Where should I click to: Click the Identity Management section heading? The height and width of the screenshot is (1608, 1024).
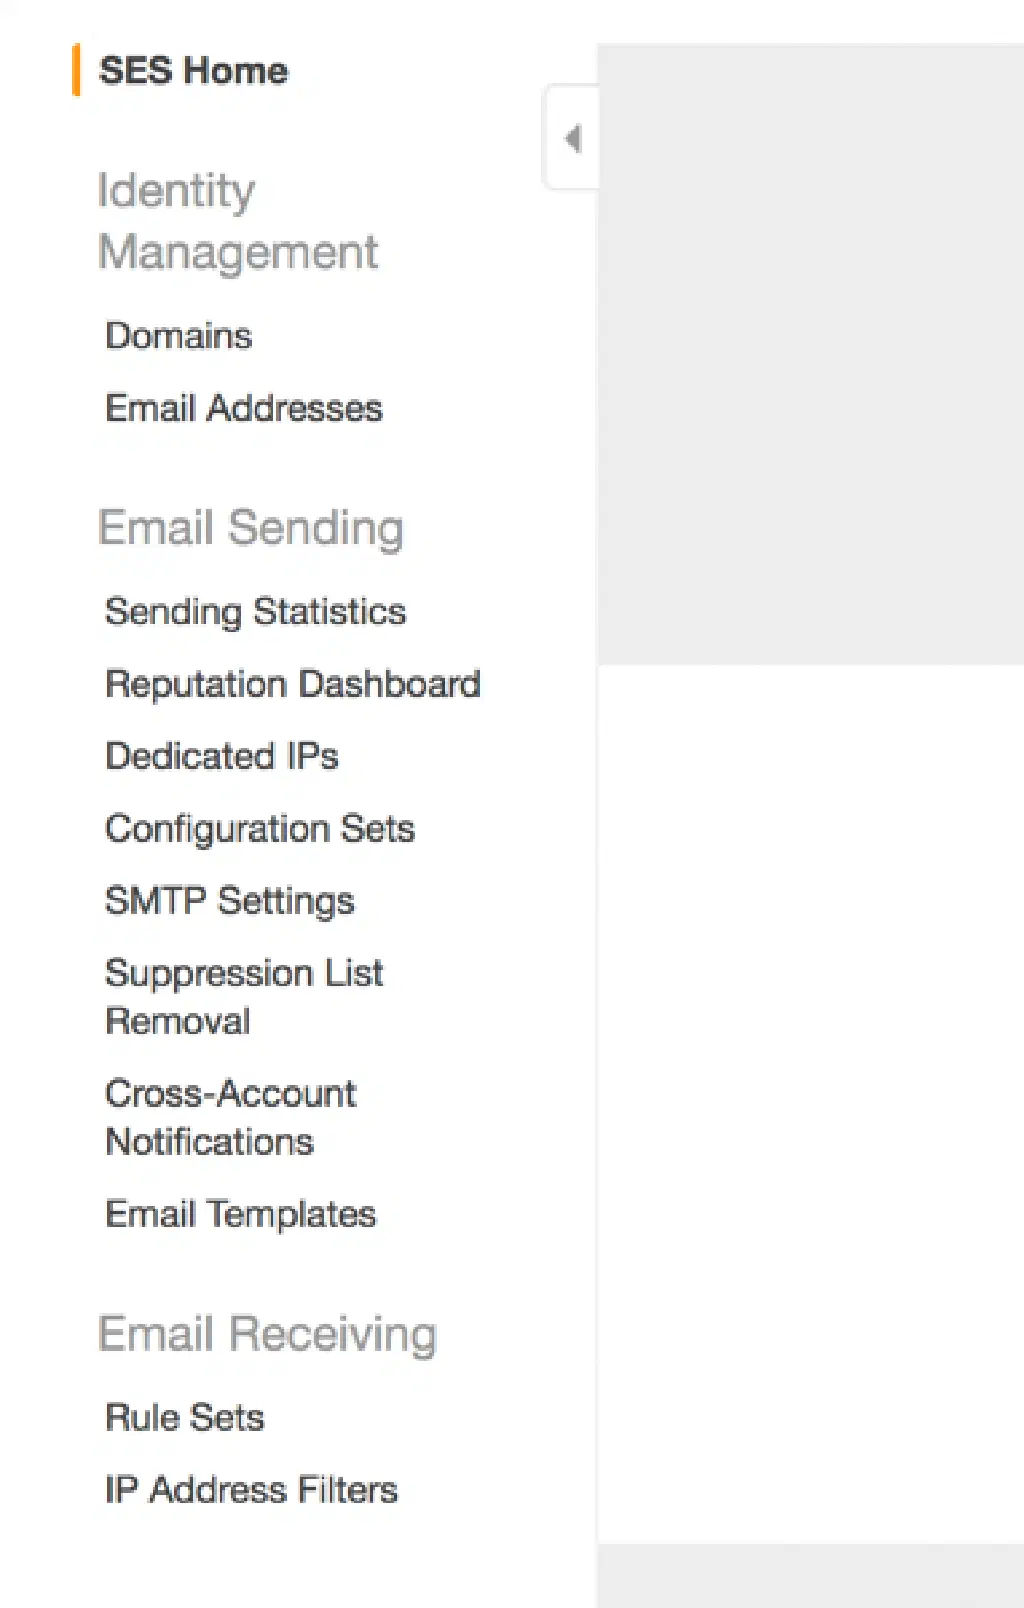tap(237, 221)
